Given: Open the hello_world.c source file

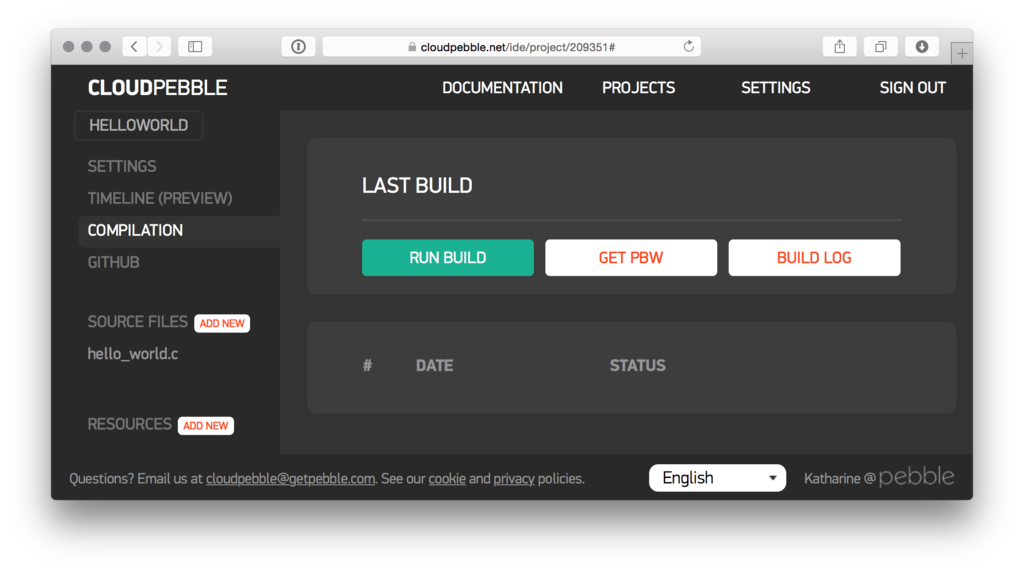Looking at the screenshot, I should pyautogui.click(x=133, y=353).
